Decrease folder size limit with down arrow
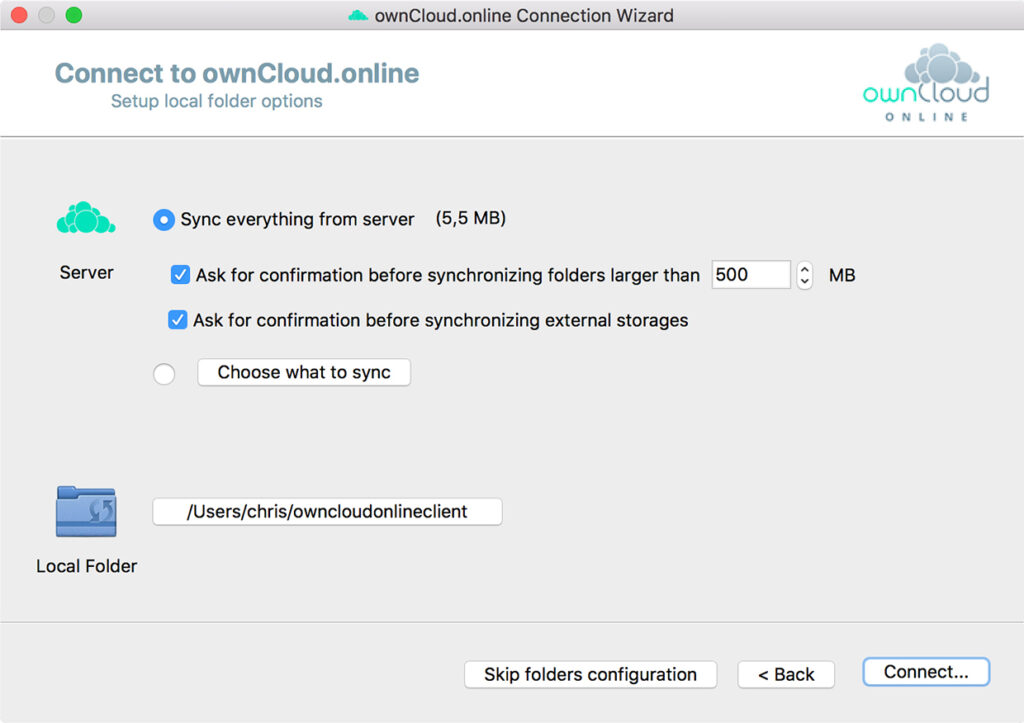The image size is (1024, 723). pyautogui.click(x=805, y=282)
